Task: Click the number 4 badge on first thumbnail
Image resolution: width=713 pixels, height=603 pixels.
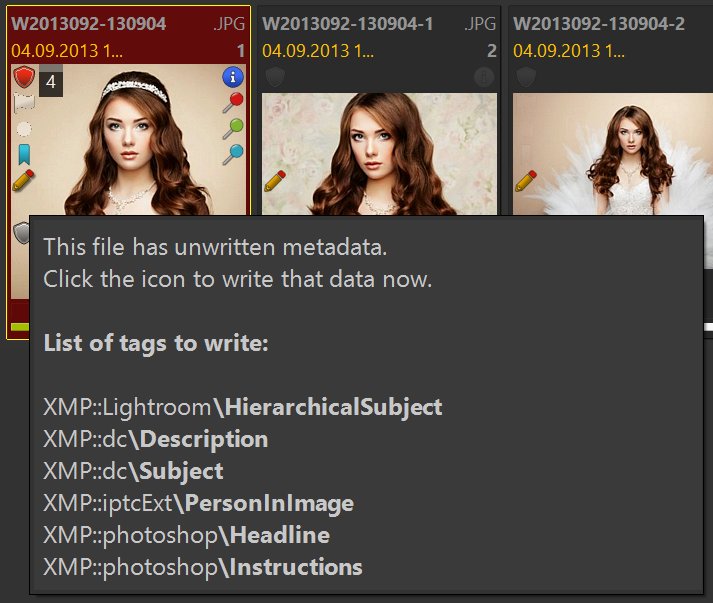Action: pos(50,82)
